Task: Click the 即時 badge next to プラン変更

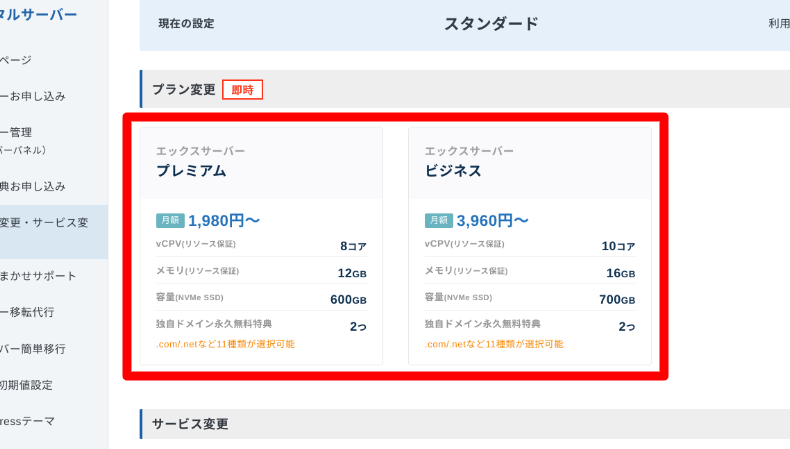Action: click(x=242, y=90)
